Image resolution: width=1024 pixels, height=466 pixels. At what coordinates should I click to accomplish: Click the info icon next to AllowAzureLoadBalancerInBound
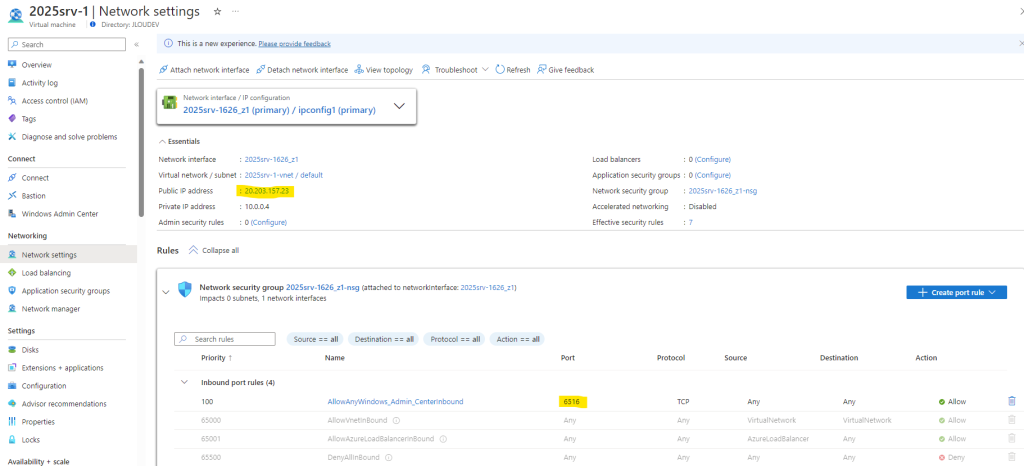(443, 439)
